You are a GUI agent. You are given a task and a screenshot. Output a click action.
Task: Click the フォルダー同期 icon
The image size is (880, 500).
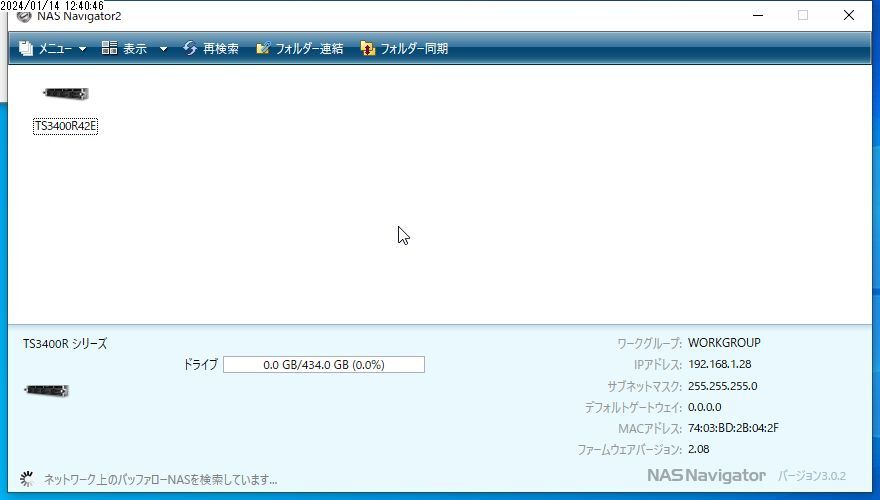368,48
